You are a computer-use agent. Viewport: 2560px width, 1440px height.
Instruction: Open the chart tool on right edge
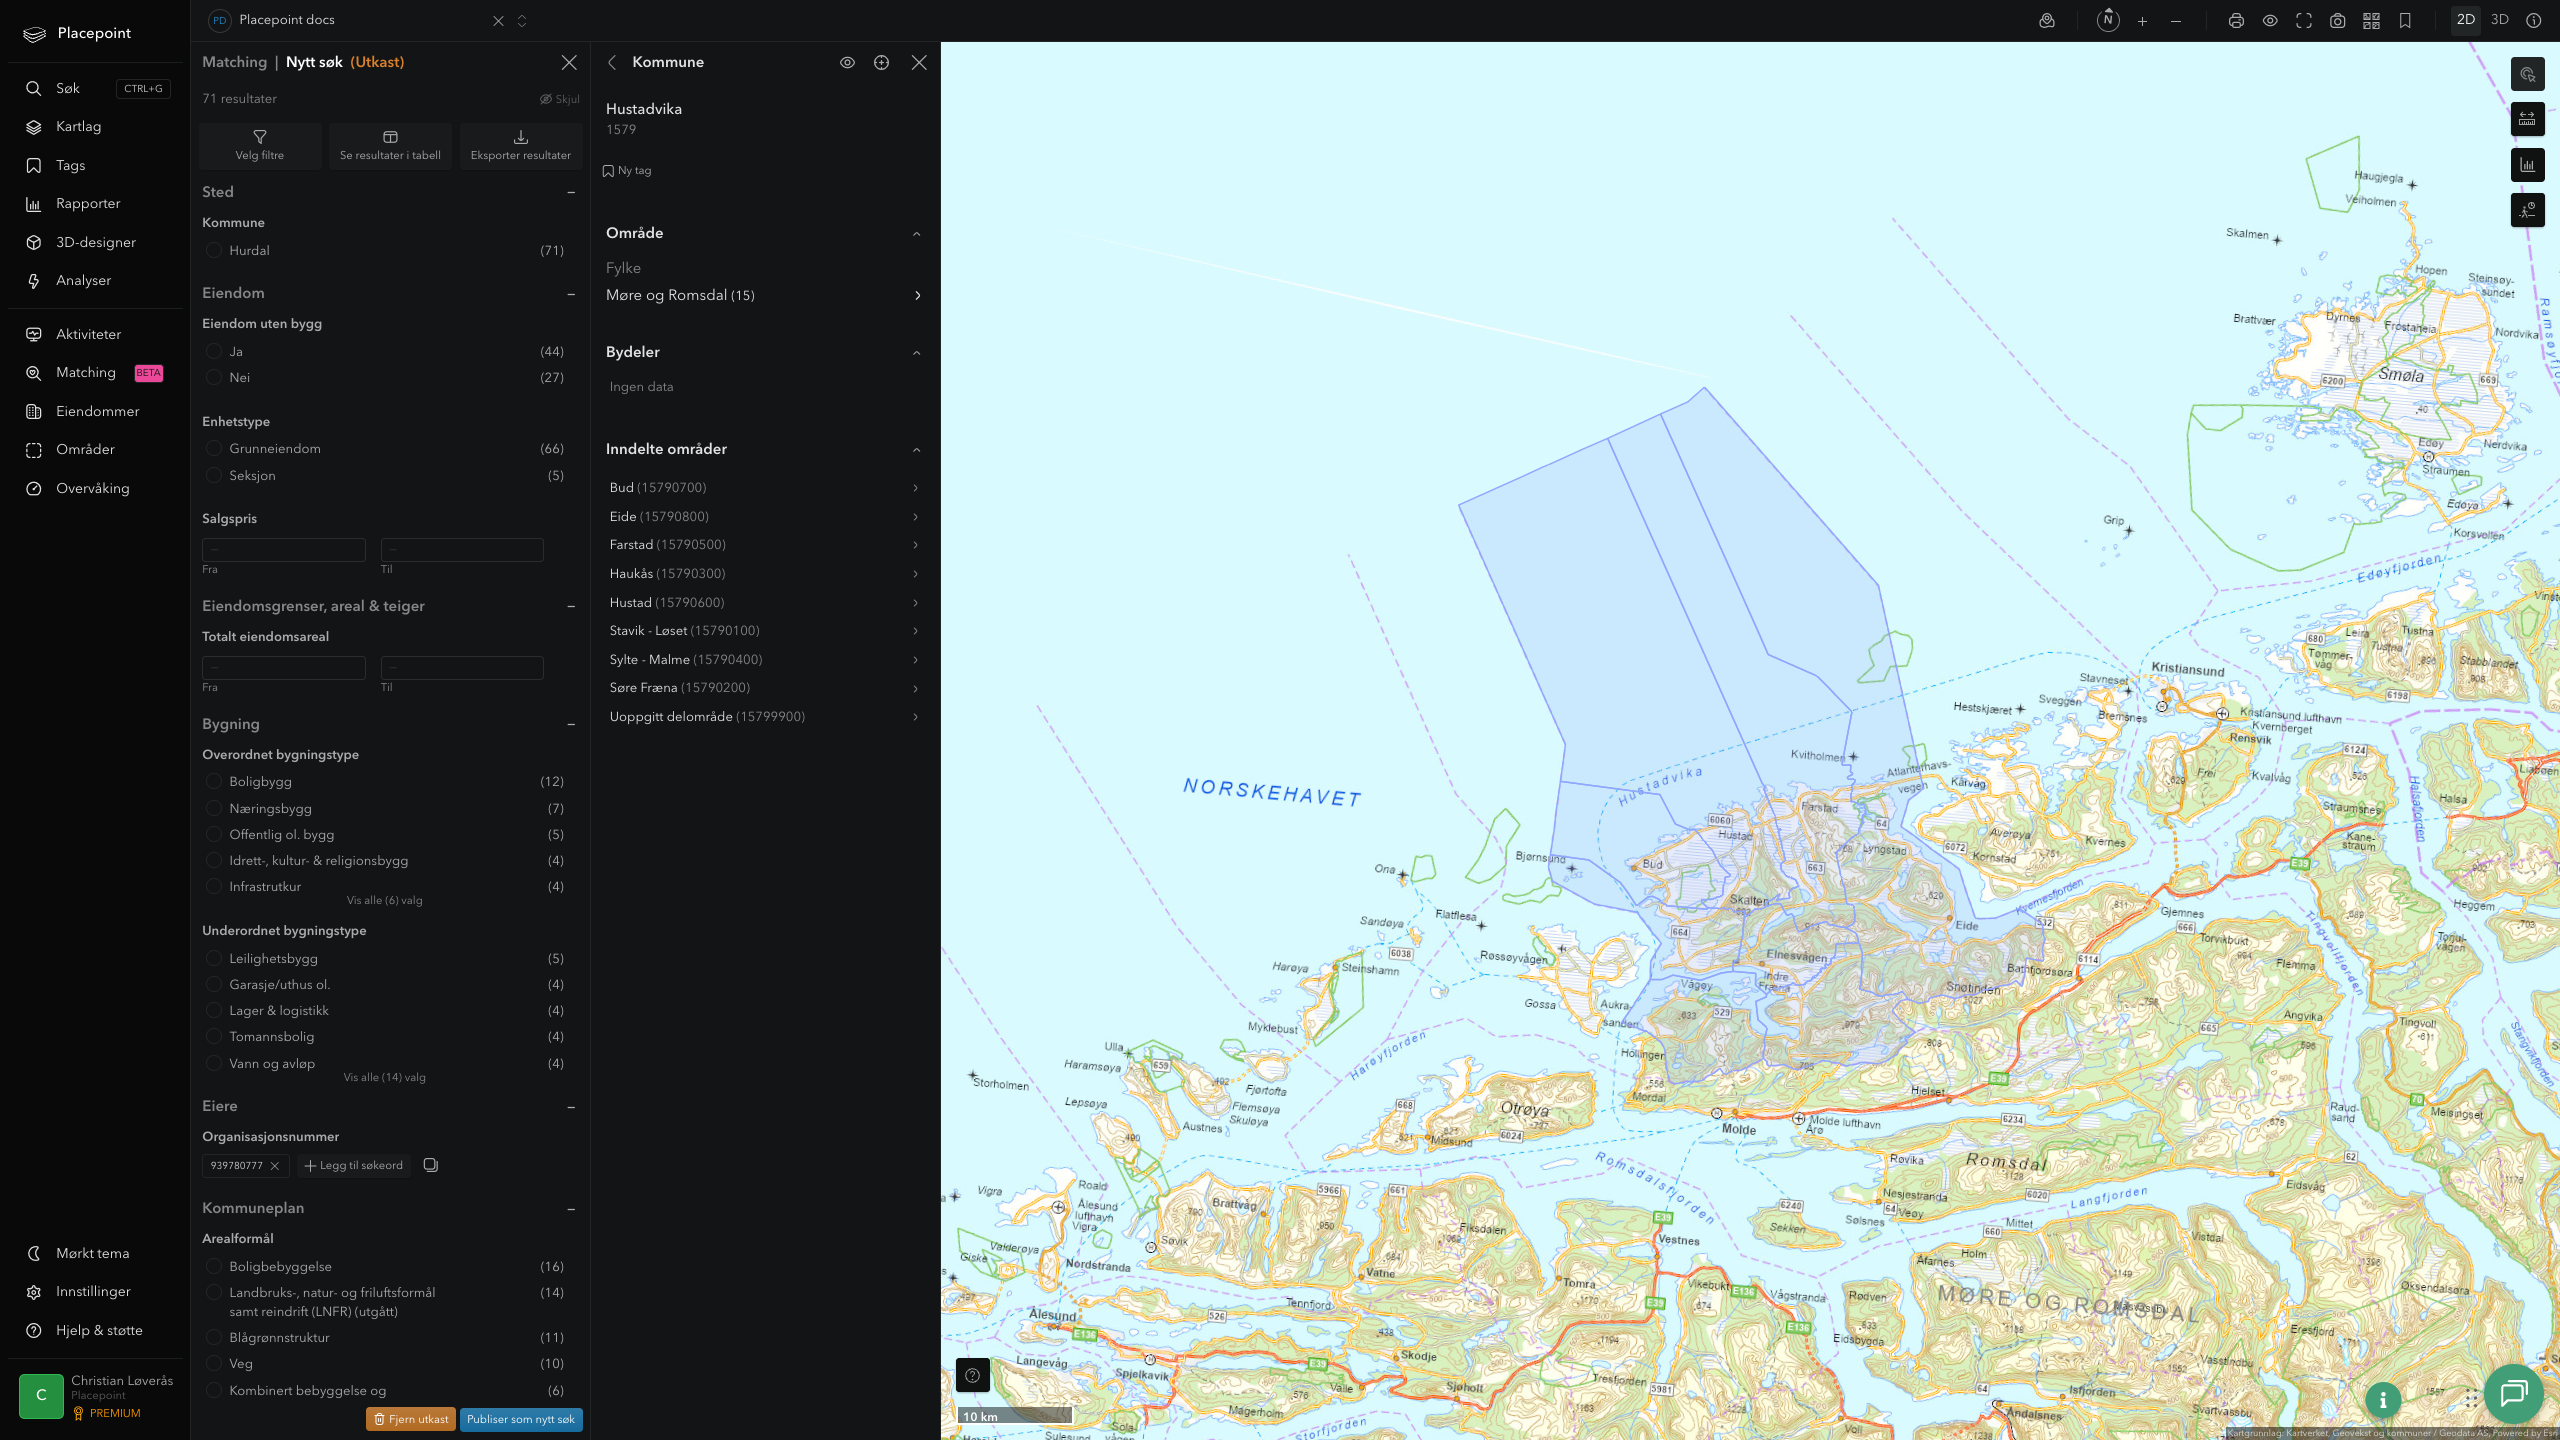pyautogui.click(x=2527, y=165)
